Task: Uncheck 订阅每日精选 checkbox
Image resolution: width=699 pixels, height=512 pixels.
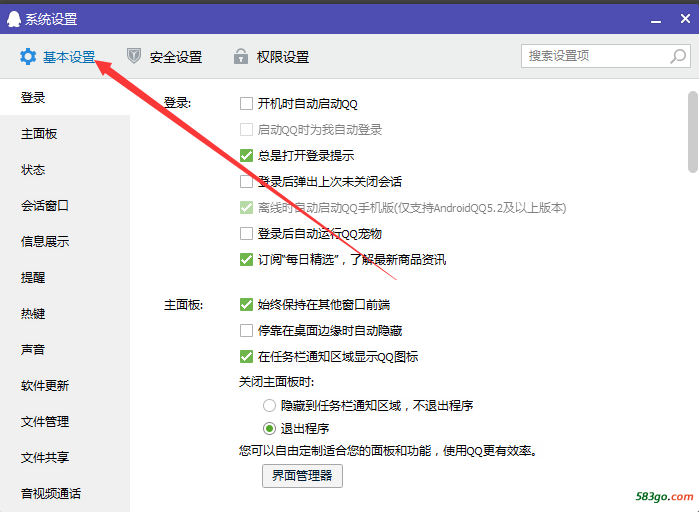Action: [246, 259]
